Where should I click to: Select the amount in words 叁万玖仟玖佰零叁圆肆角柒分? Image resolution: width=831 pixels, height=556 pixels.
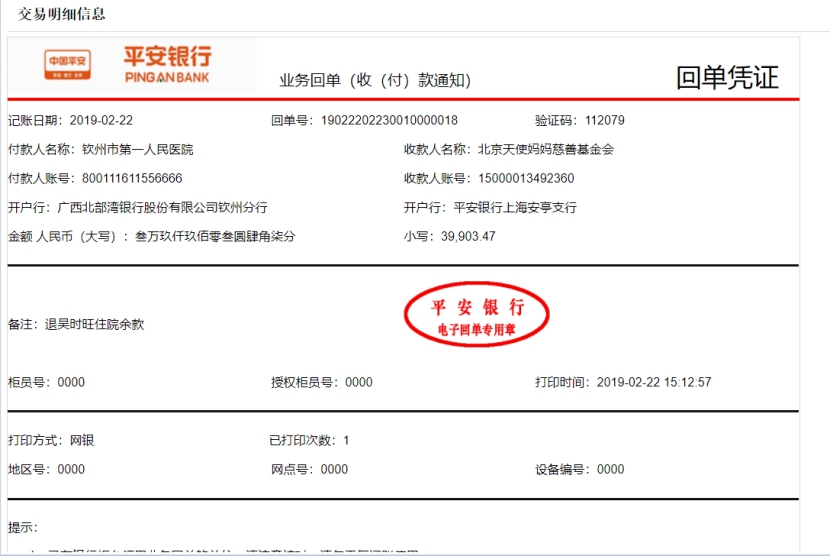pyautogui.click(x=215, y=236)
